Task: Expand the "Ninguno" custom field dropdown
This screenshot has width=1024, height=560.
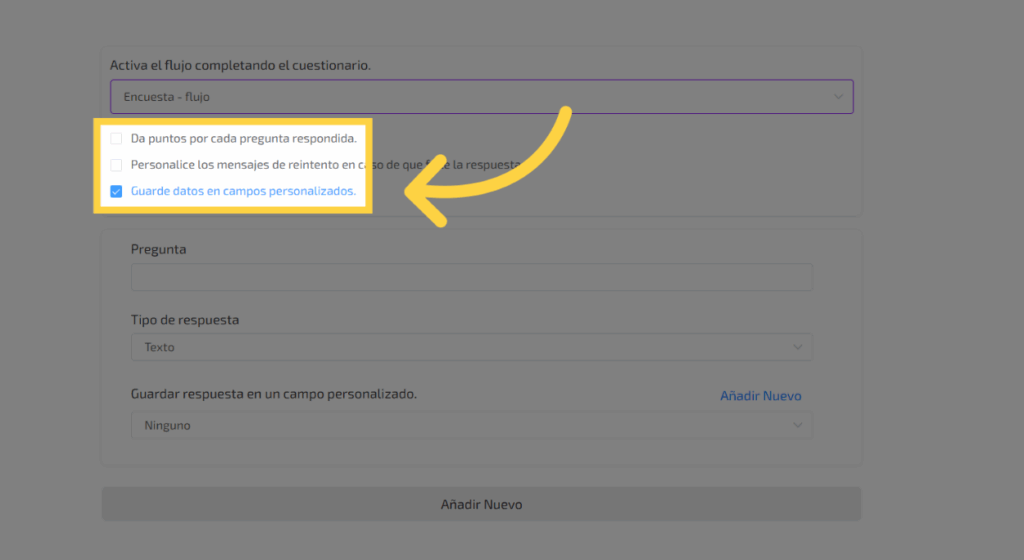Action: click(471, 425)
